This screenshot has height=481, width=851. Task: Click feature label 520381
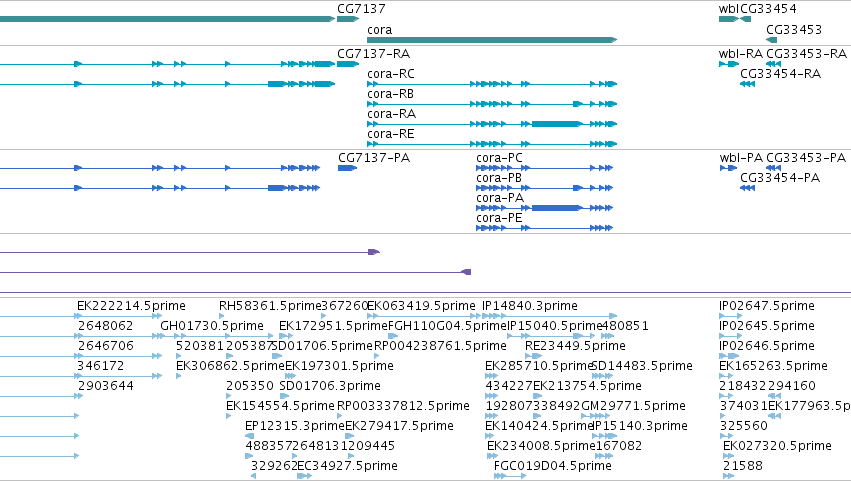click(199, 346)
